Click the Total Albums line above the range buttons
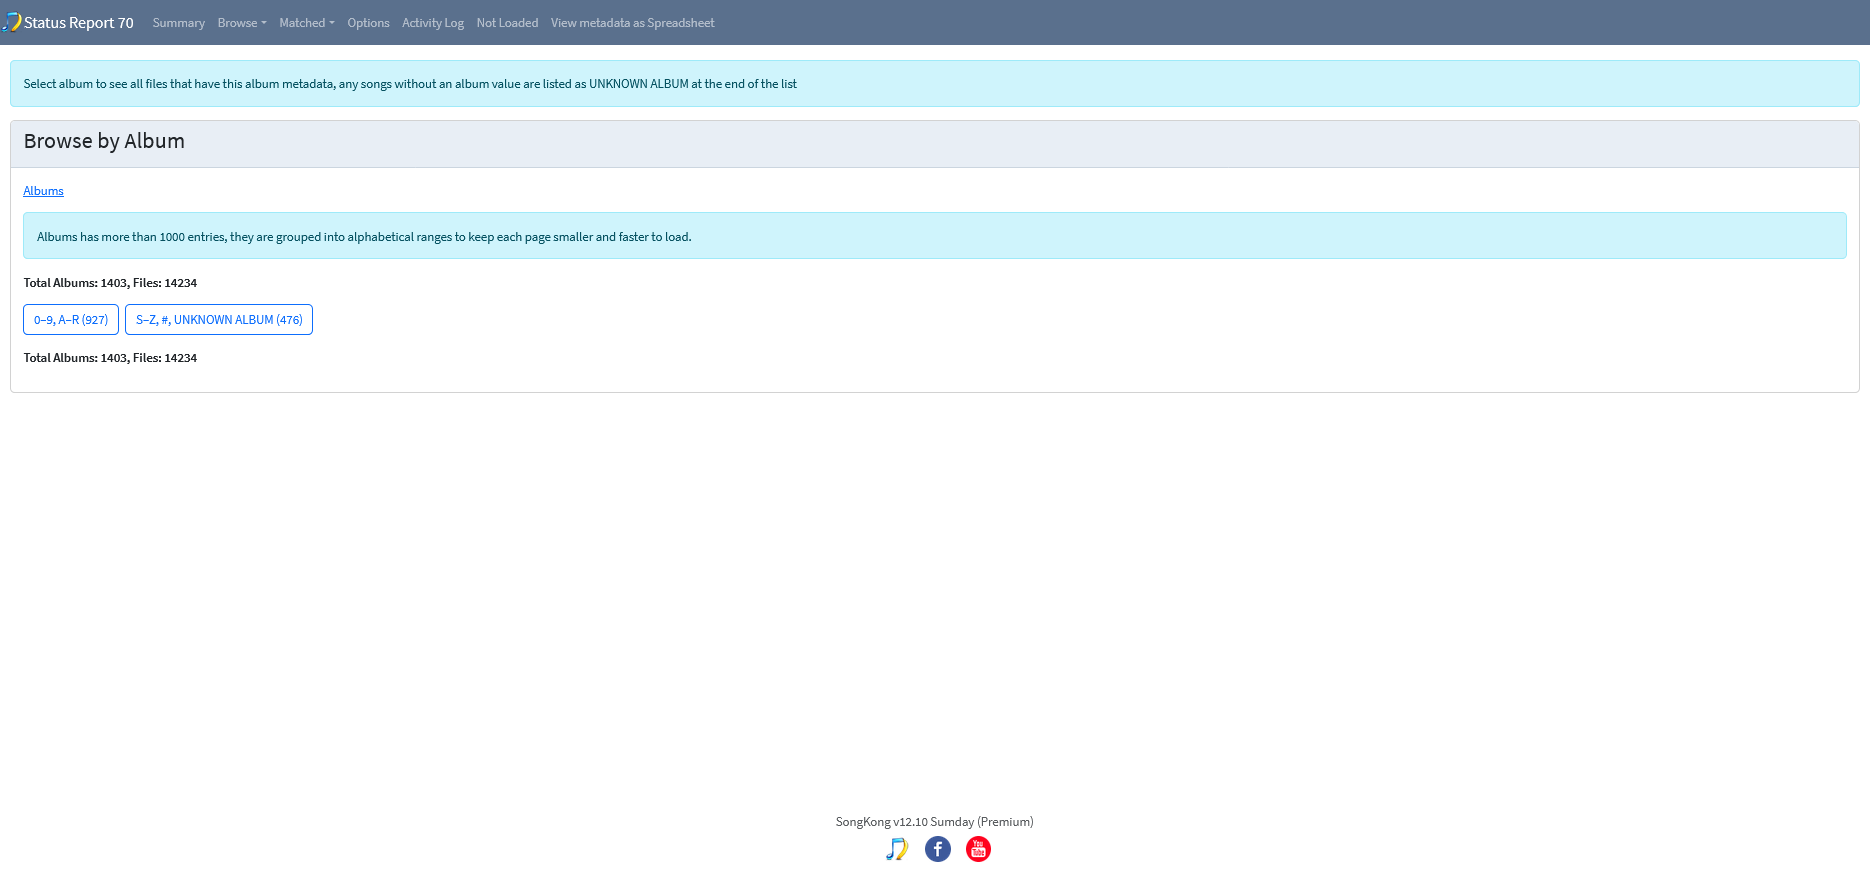The height and width of the screenshot is (878, 1870). [110, 283]
